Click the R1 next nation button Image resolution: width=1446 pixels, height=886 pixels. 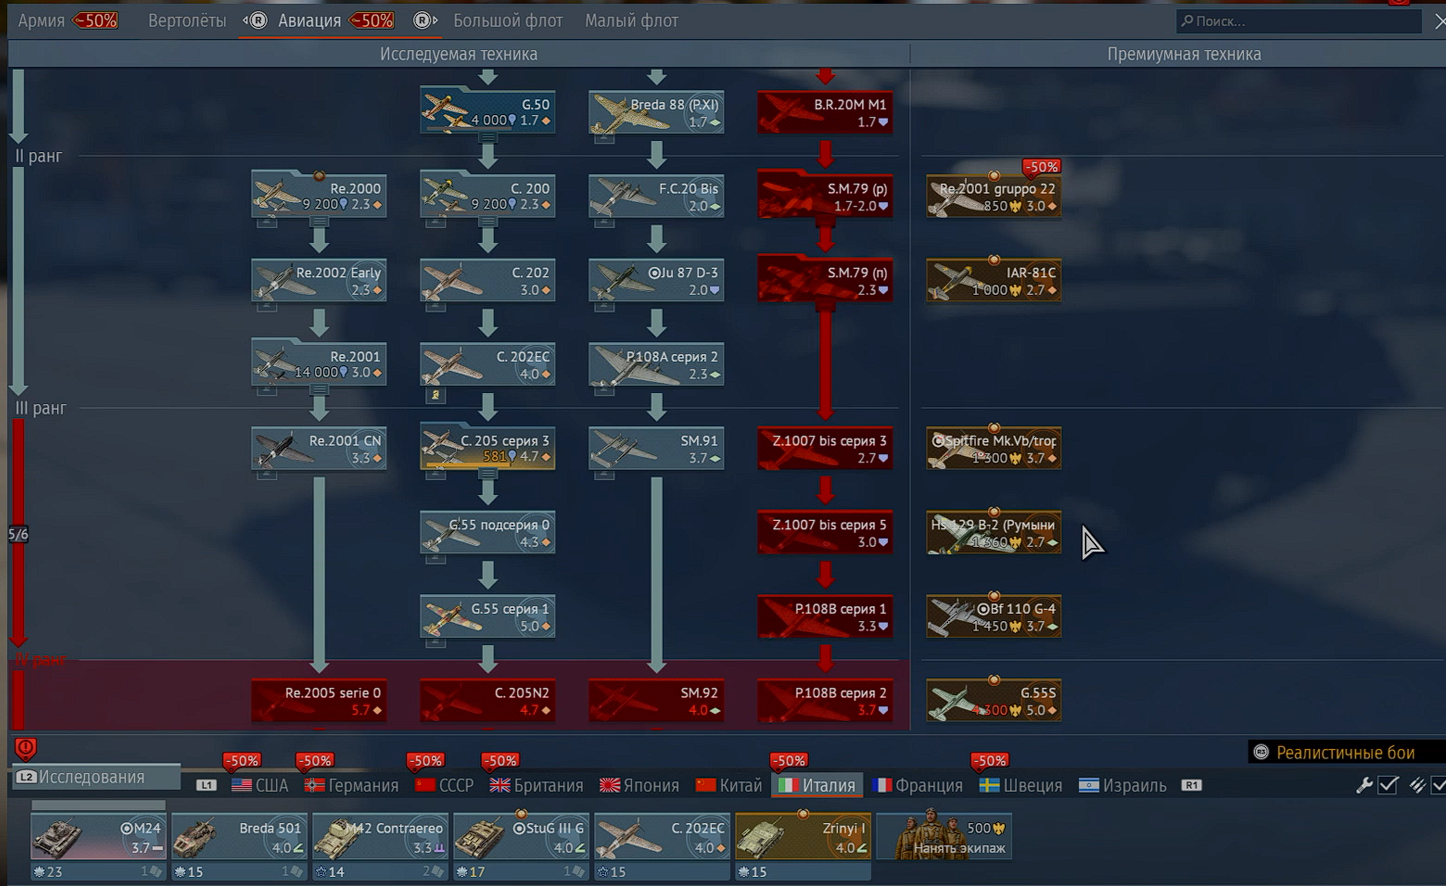coord(1191,785)
